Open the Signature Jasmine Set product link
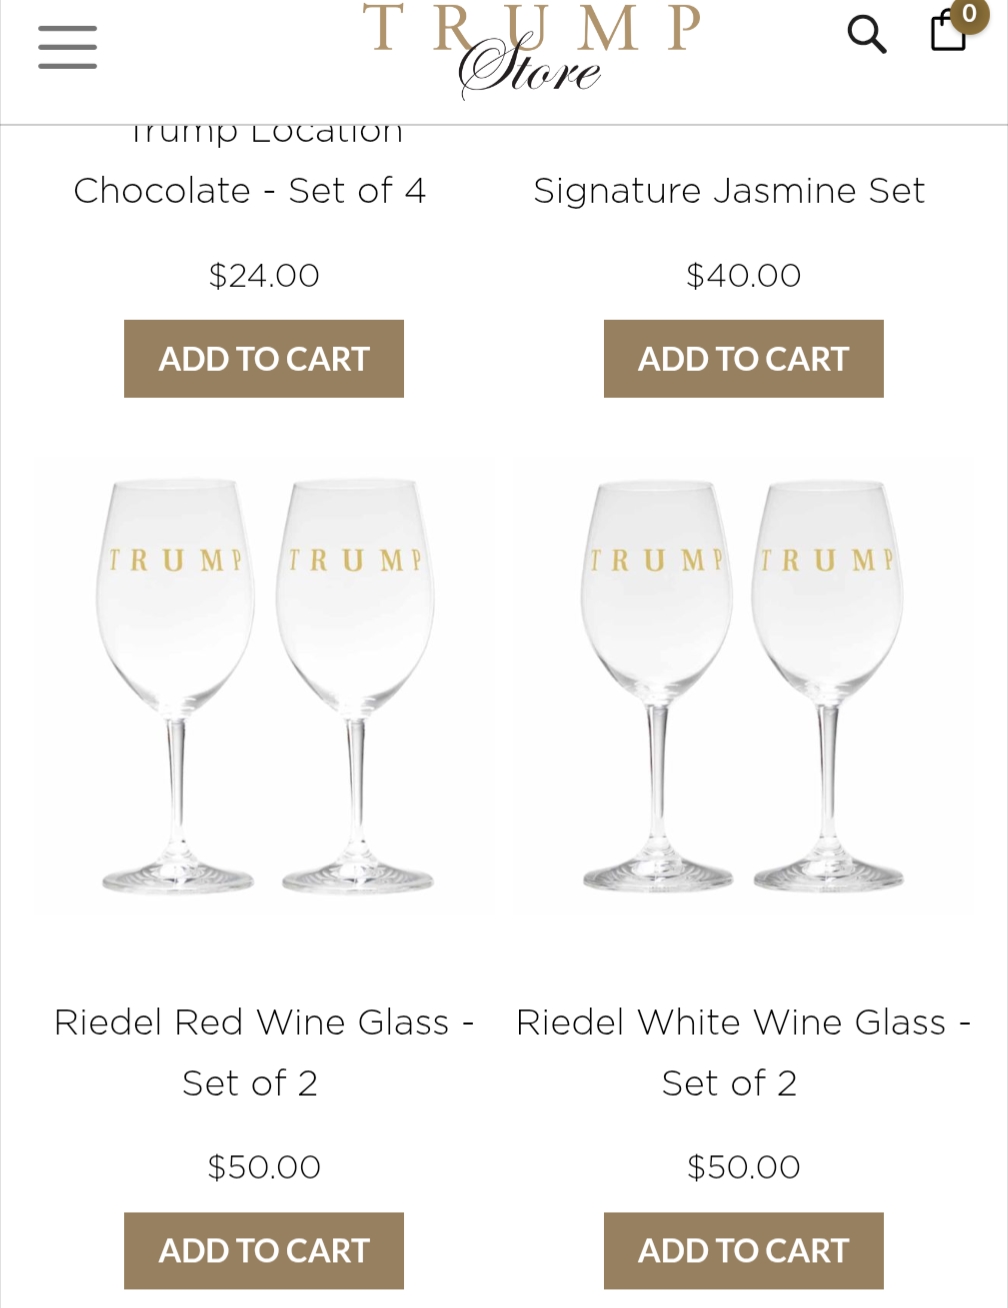1008x1308 pixels. pos(729,191)
